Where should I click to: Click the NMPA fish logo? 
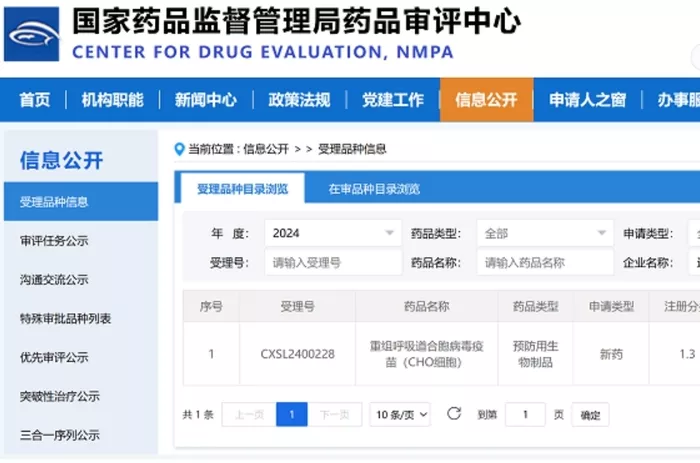[31, 34]
